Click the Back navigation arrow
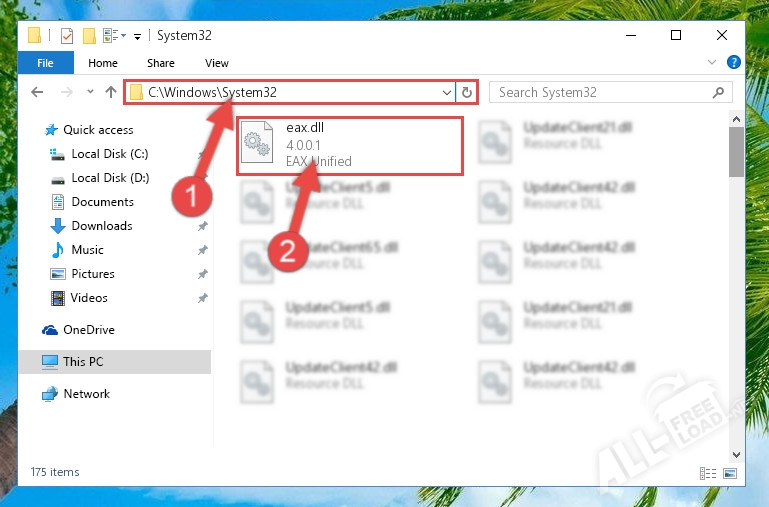The width and height of the screenshot is (769, 507). [37, 92]
